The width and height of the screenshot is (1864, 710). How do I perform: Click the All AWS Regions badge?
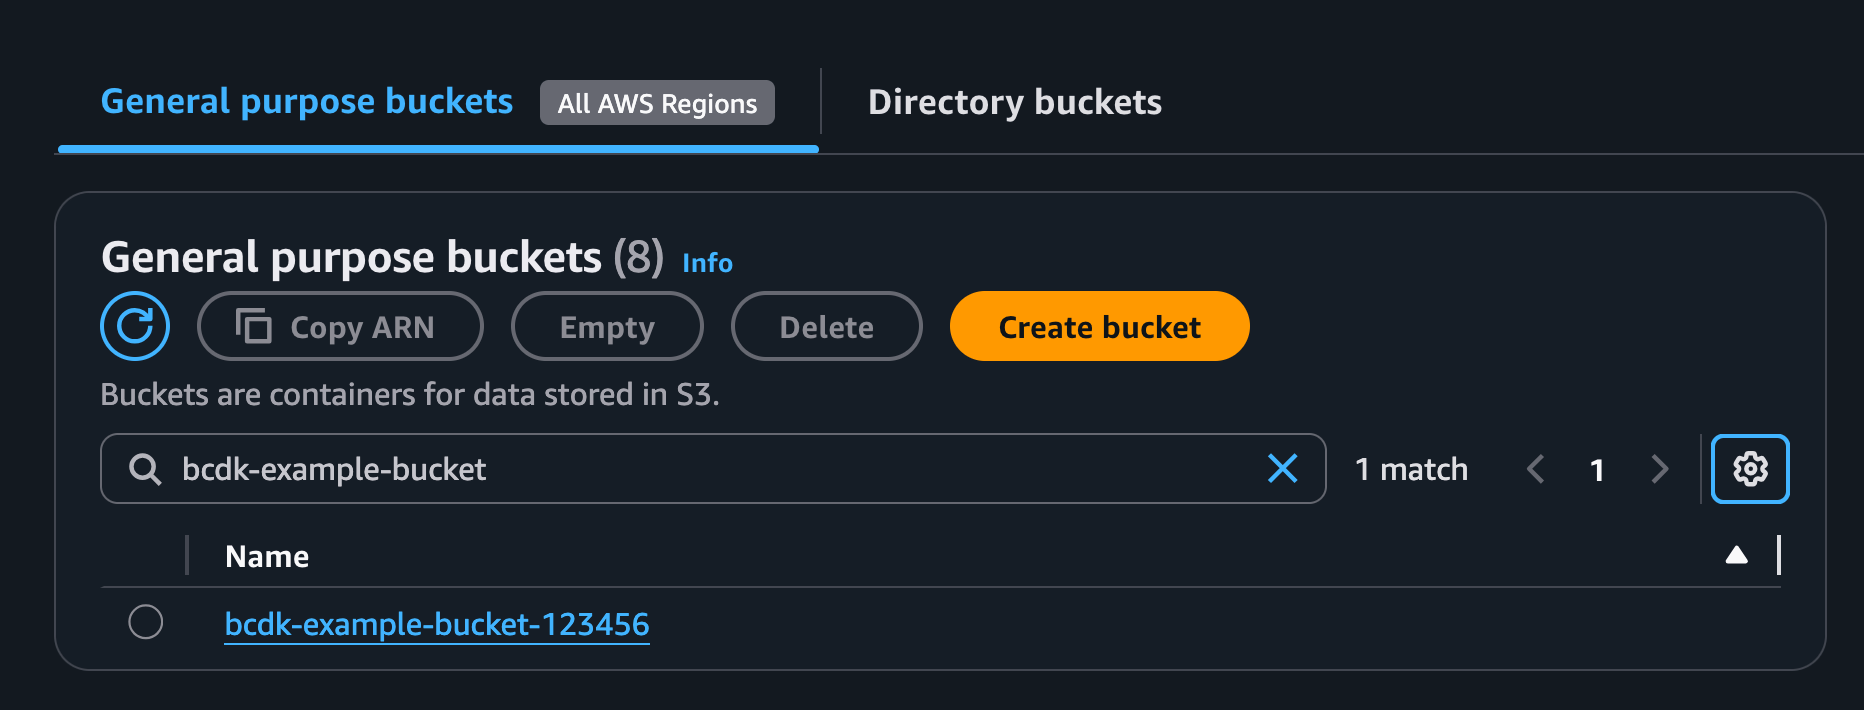point(656,102)
